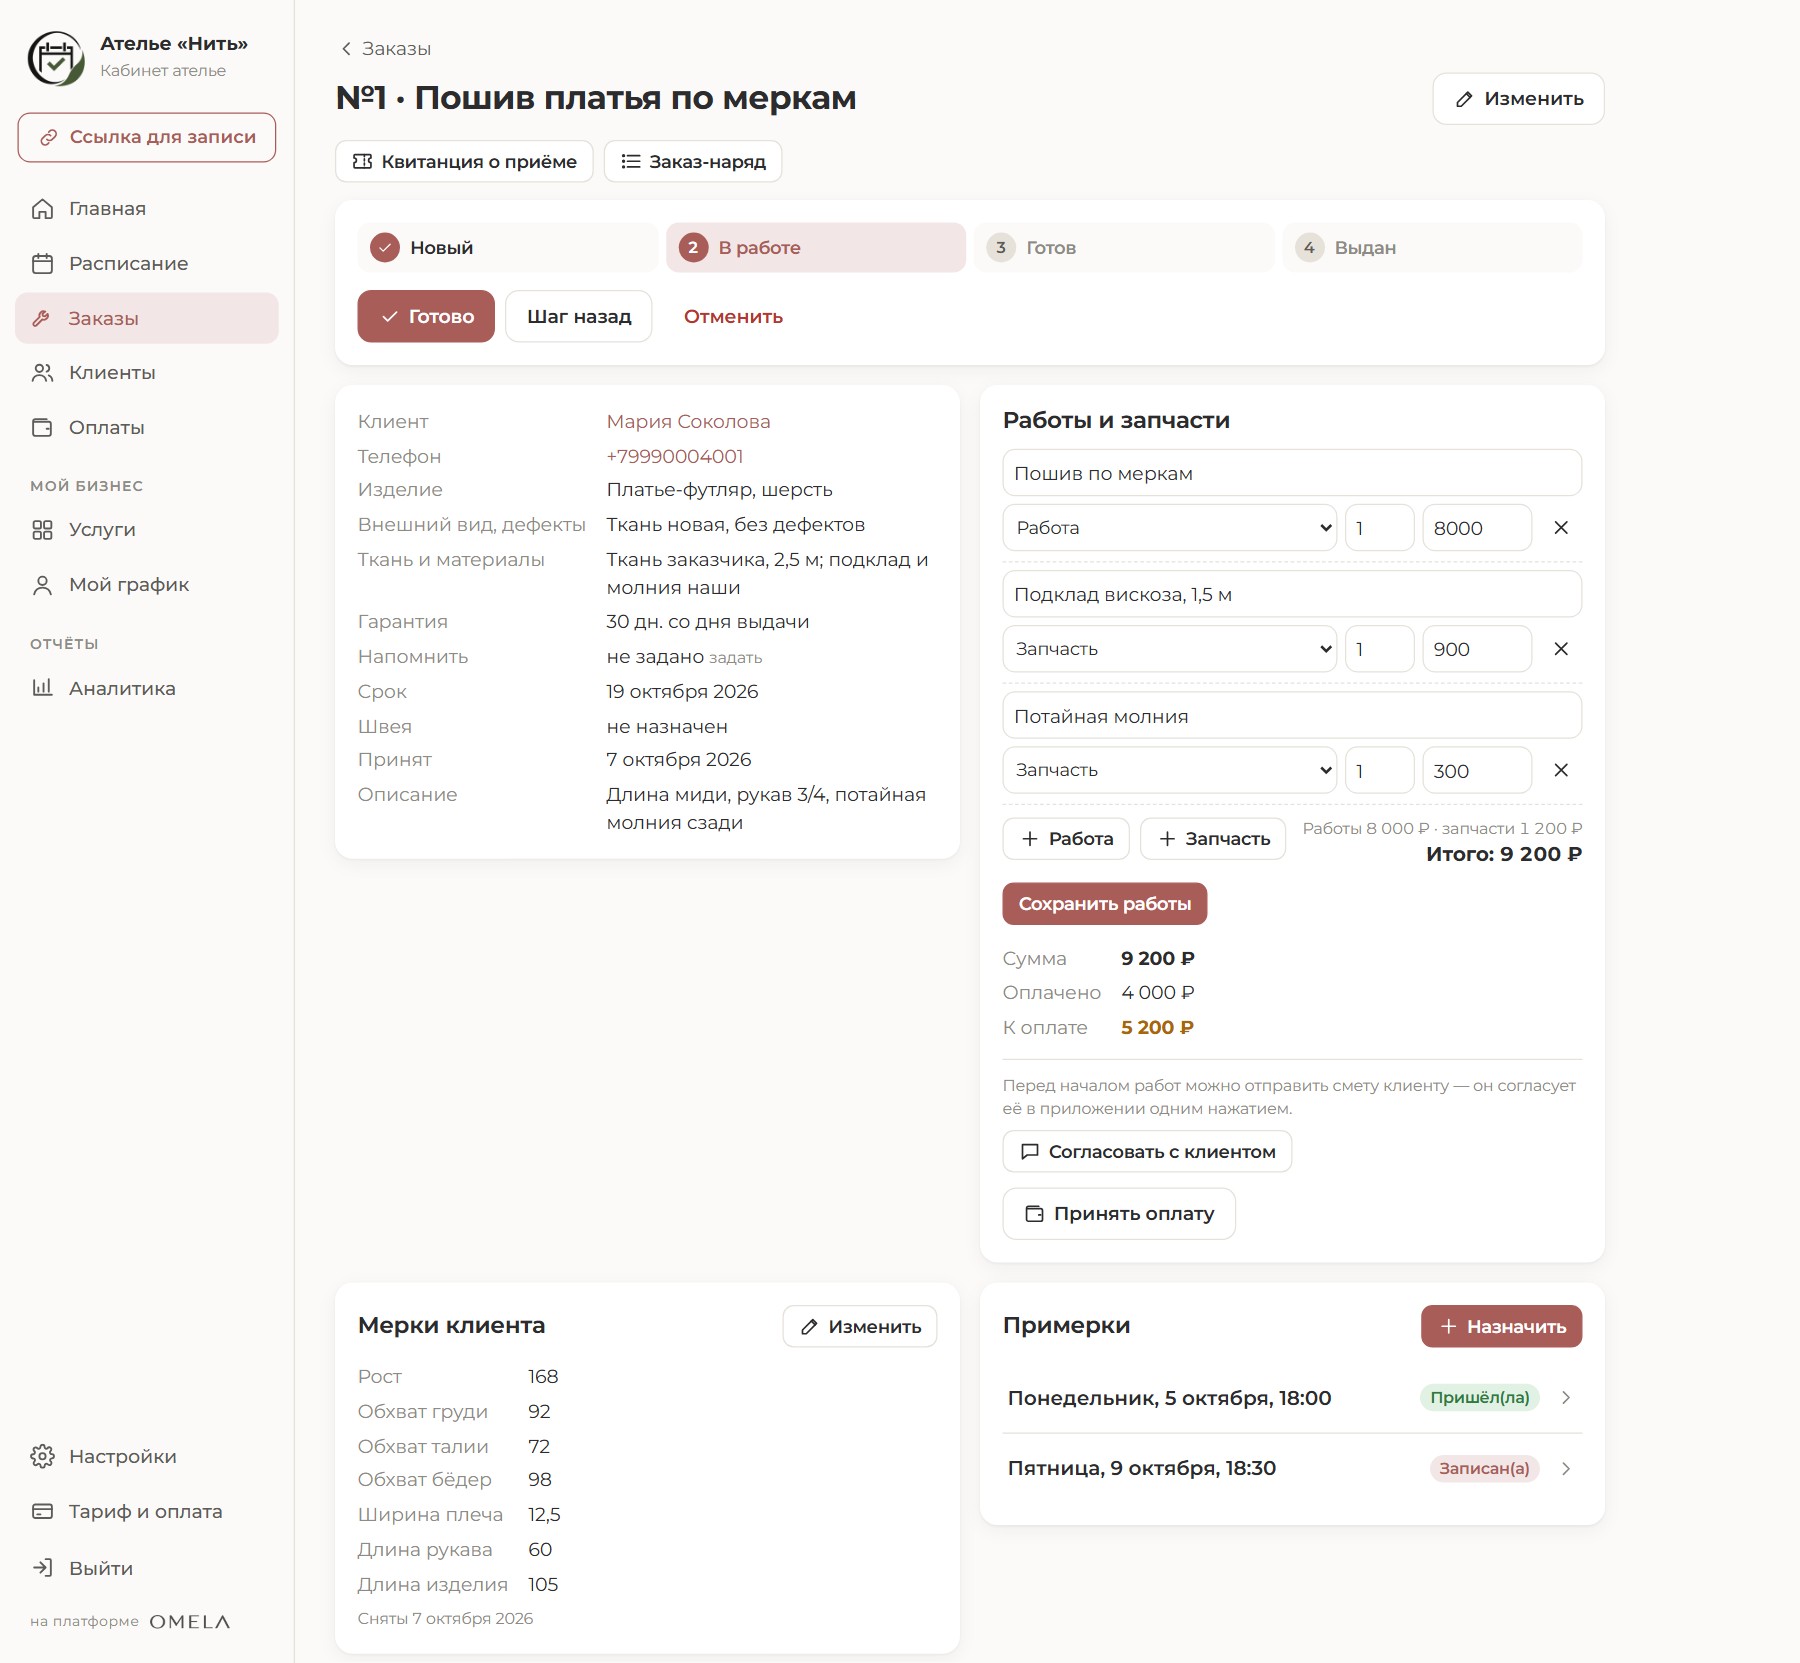Click the phone number +79990004001

675,457
